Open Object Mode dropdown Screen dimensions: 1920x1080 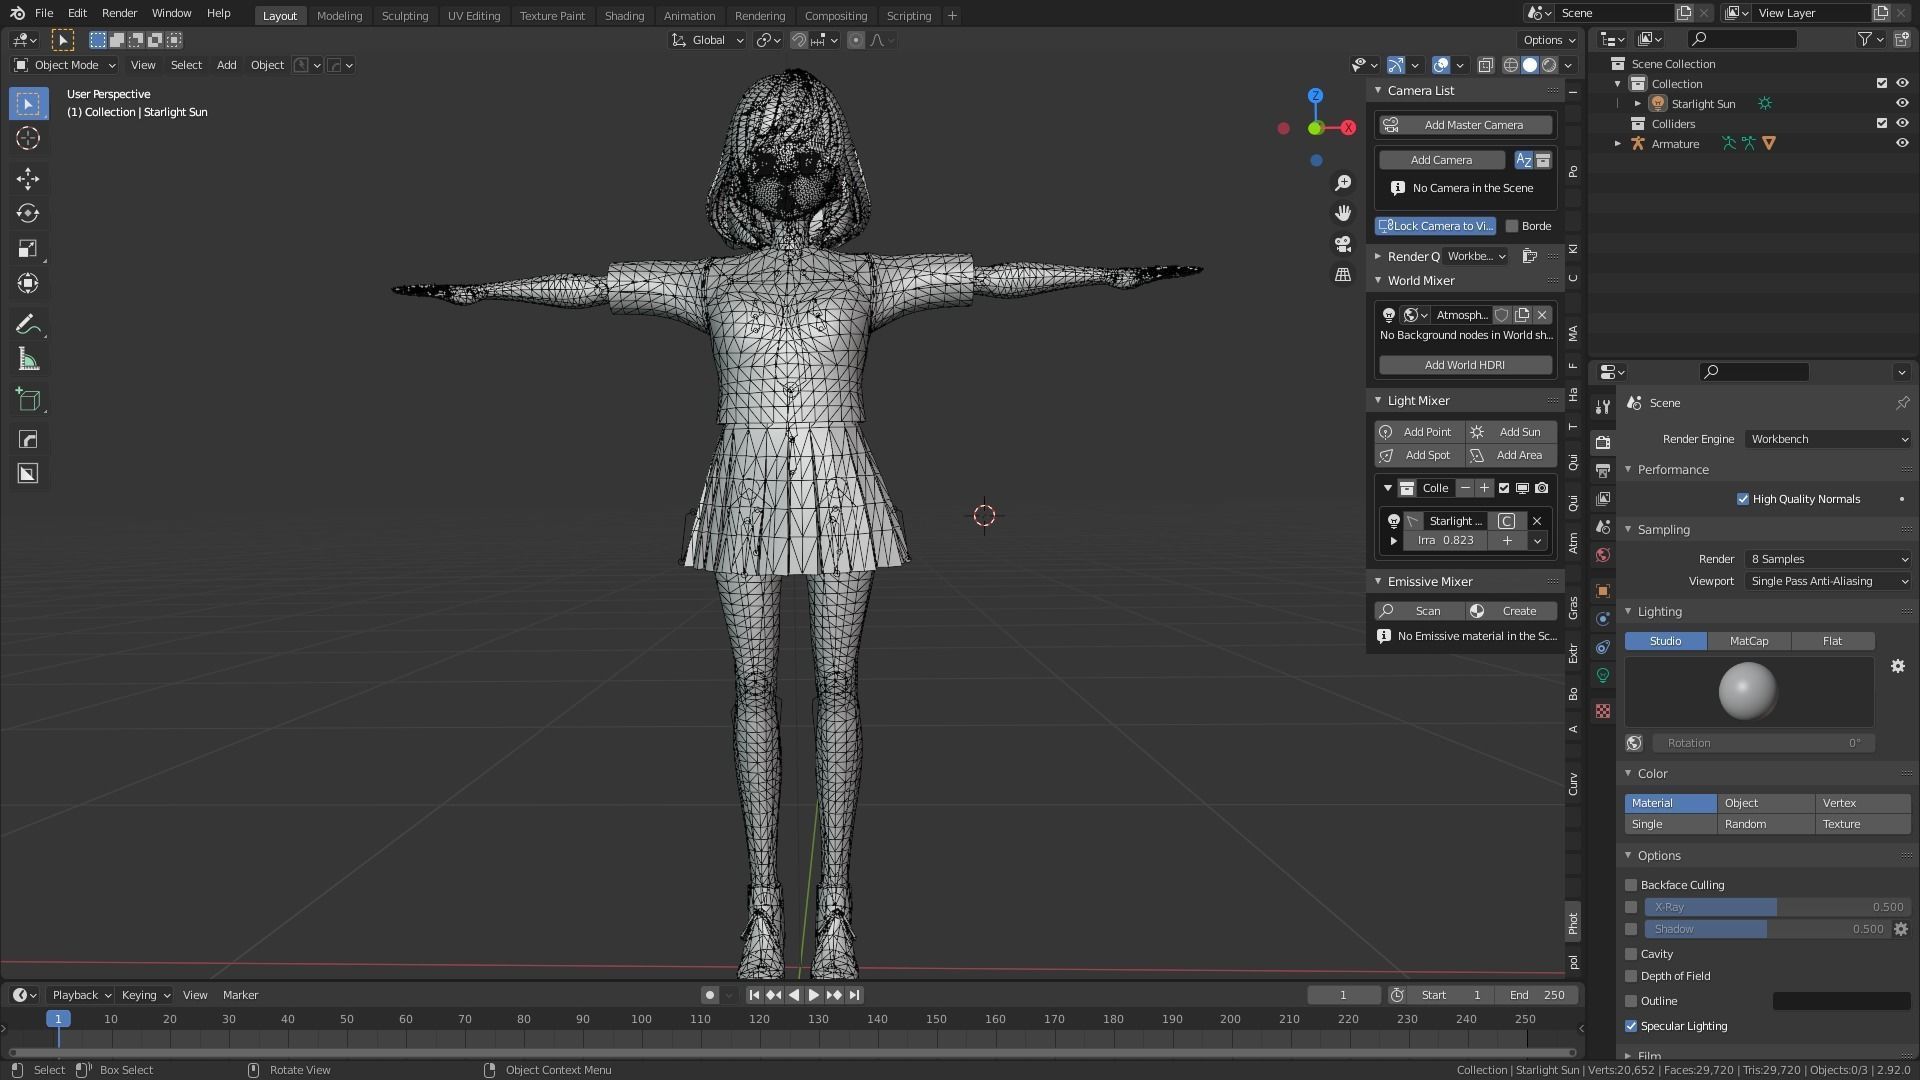pyautogui.click(x=65, y=65)
